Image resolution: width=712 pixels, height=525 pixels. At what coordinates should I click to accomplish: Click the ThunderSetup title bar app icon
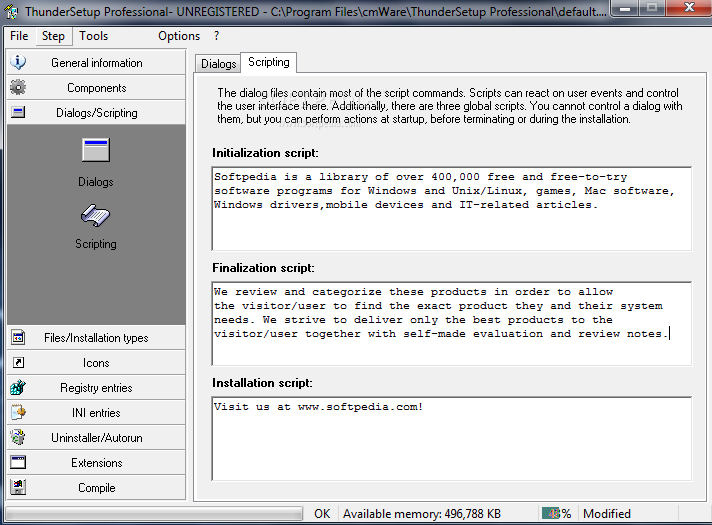coord(11,11)
